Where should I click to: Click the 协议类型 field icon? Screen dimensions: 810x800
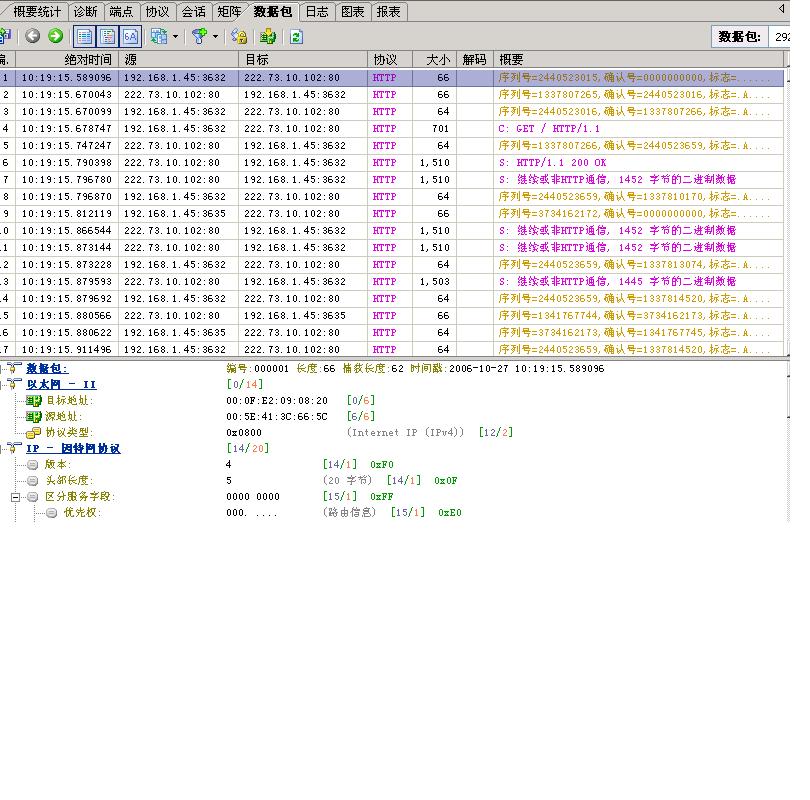point(34,433)
